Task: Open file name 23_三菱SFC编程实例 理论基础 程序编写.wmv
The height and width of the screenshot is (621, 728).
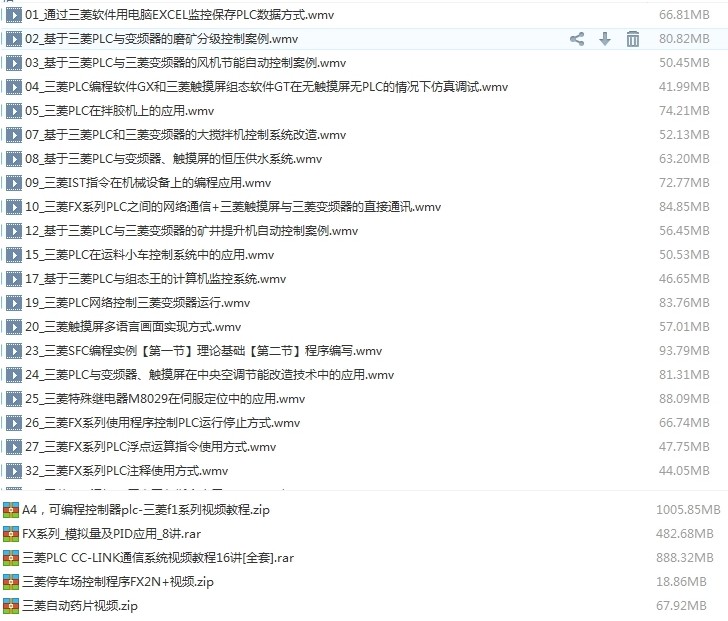Action: 204,351
